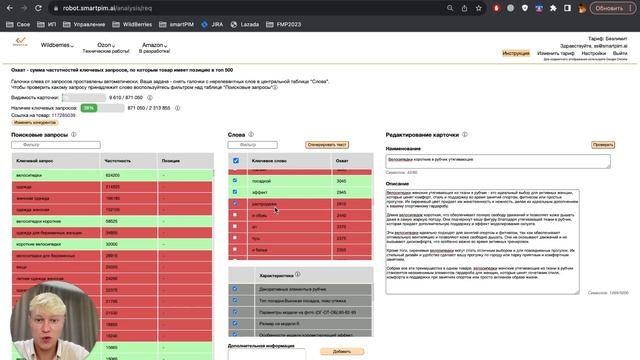The image size is (640, 360).
Task: Click the Добавить button
Action: click(342, 351)
